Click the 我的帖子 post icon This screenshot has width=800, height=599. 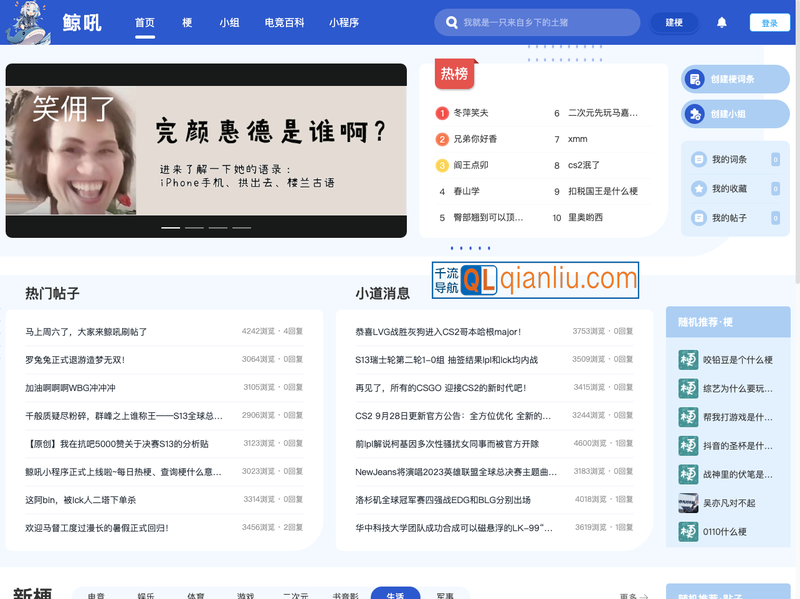click(700, 217)
